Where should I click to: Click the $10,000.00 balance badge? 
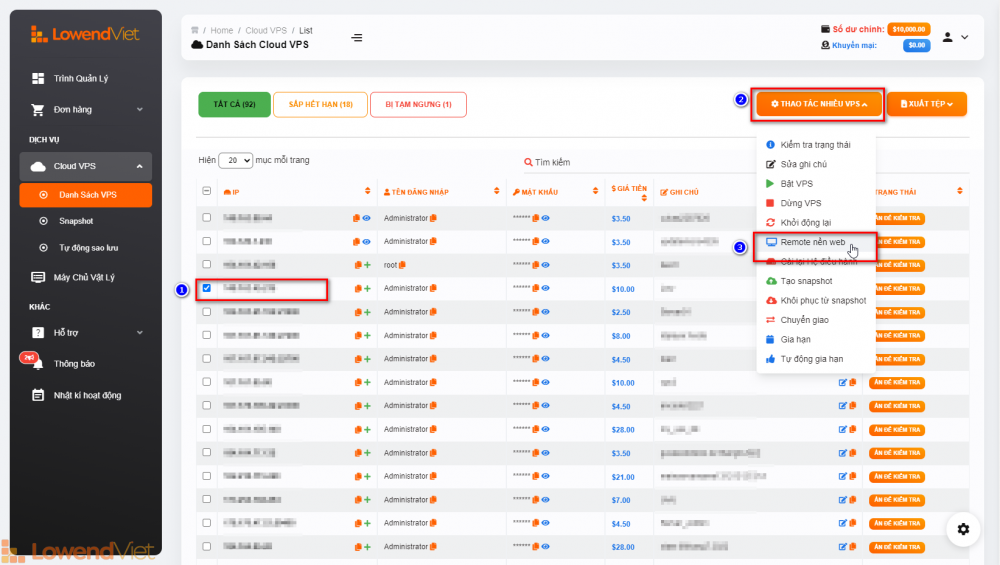point(909,29)
